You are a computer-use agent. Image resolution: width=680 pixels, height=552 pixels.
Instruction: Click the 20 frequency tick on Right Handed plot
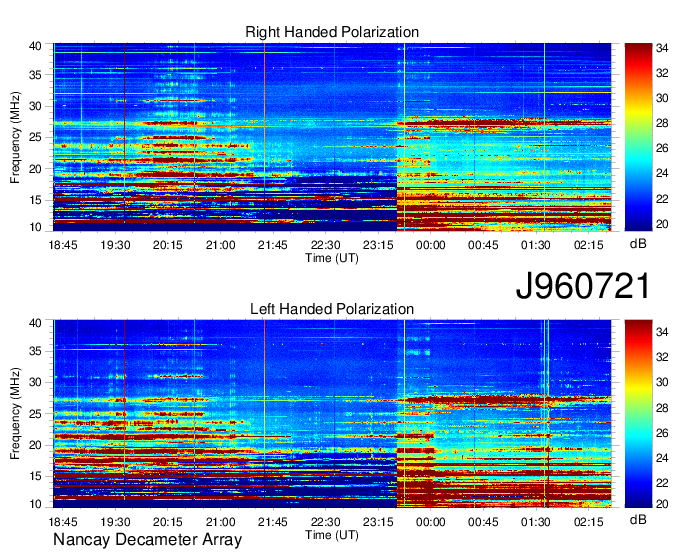click(x=35, y=169)
